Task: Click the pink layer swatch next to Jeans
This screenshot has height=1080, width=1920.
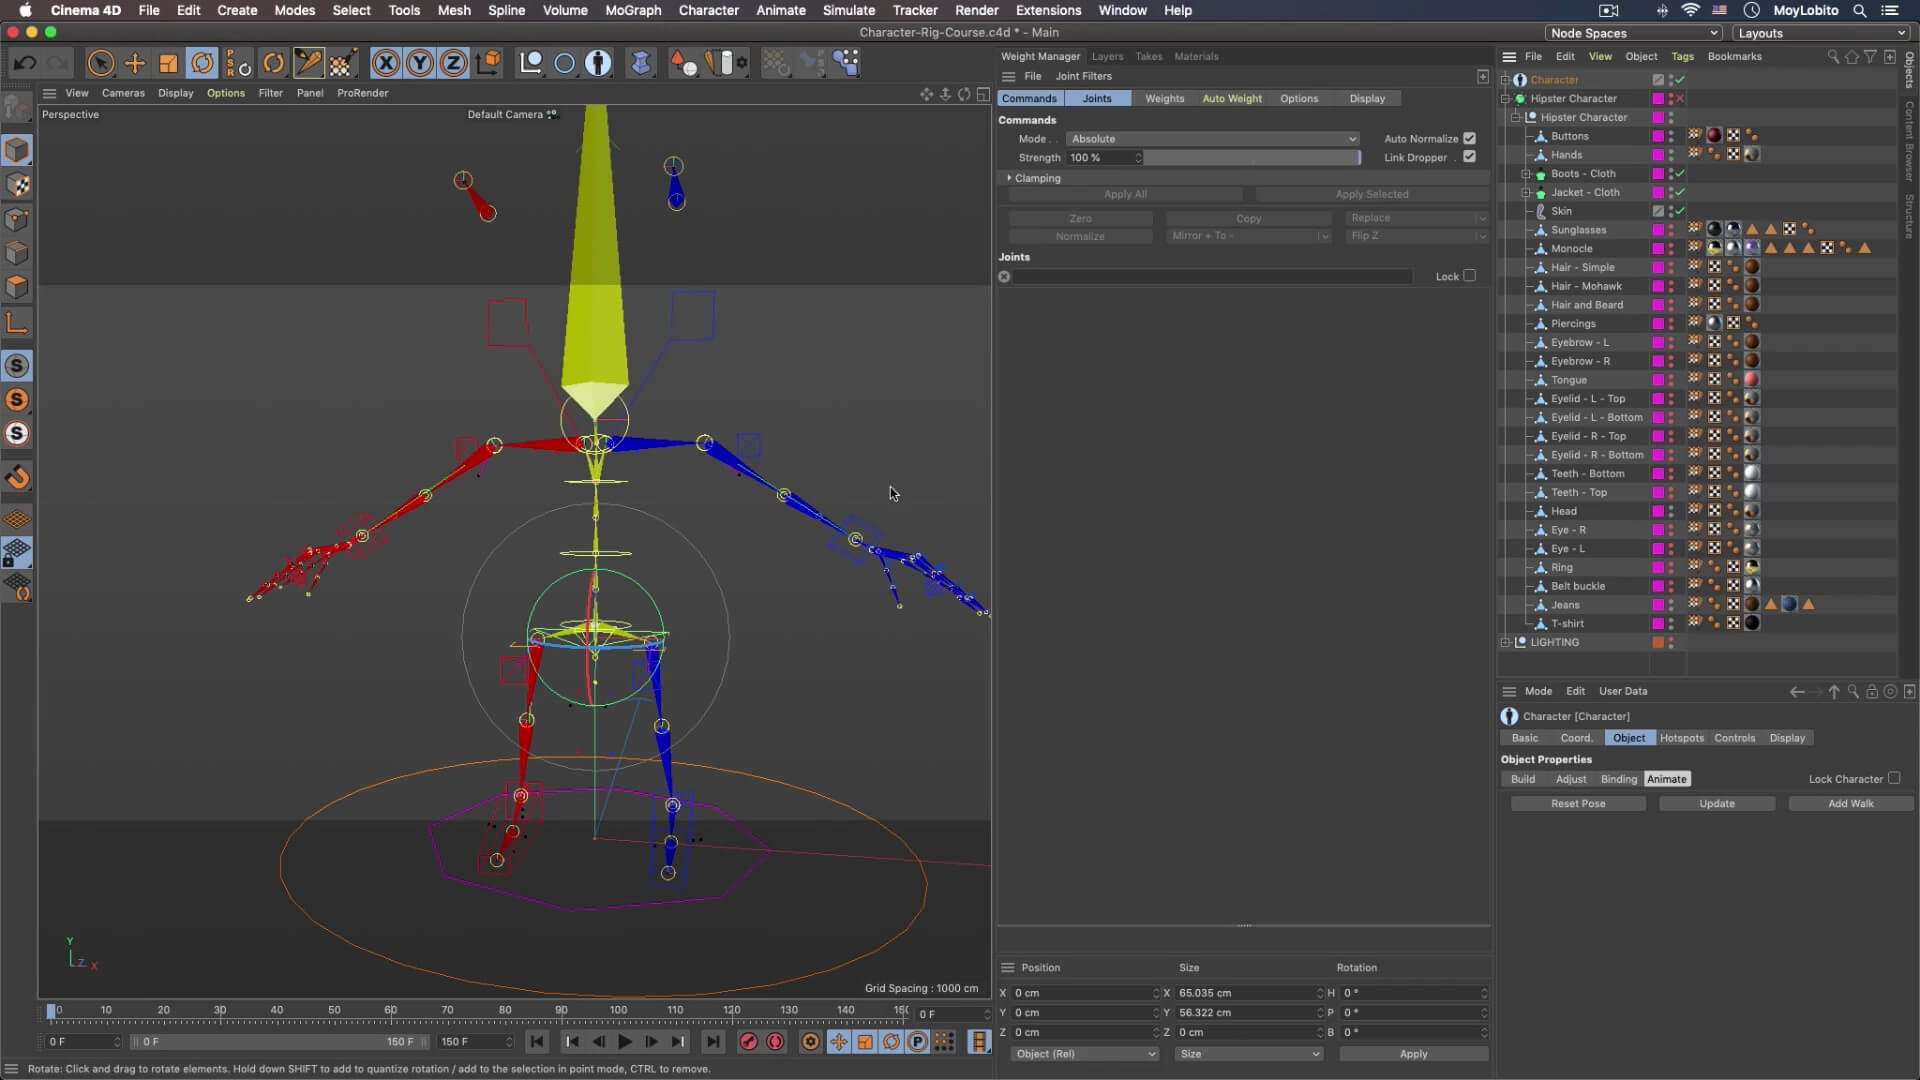Action: pos(1659,605)
